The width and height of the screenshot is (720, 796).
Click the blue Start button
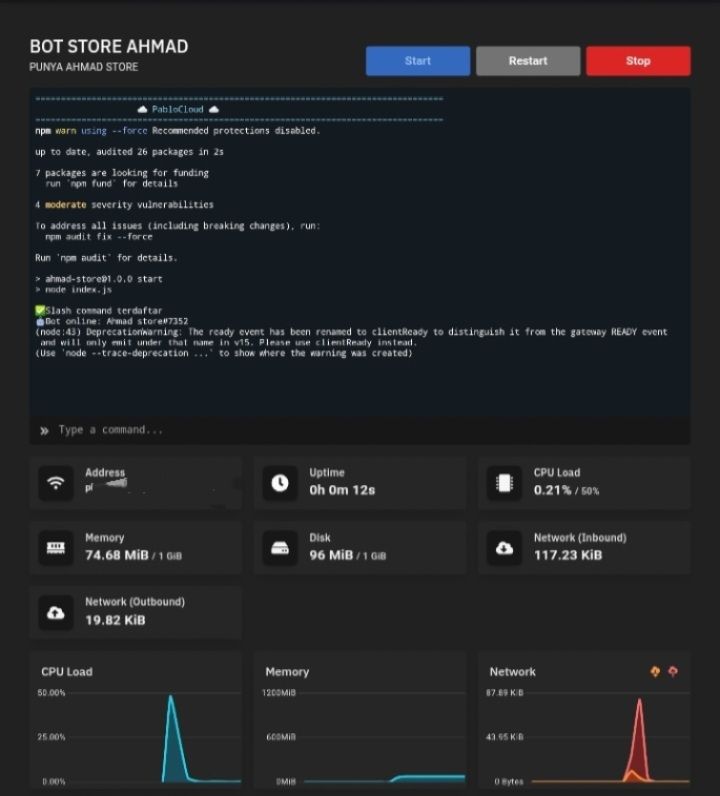417,61
